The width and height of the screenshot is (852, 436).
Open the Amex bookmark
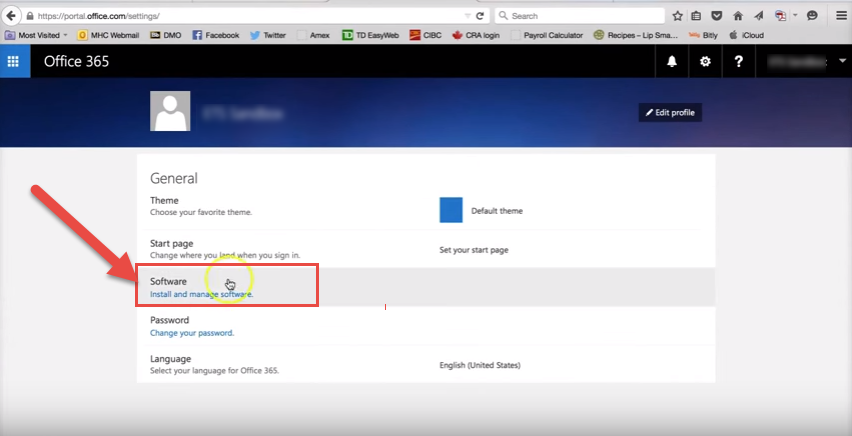[x=314, y=35]
